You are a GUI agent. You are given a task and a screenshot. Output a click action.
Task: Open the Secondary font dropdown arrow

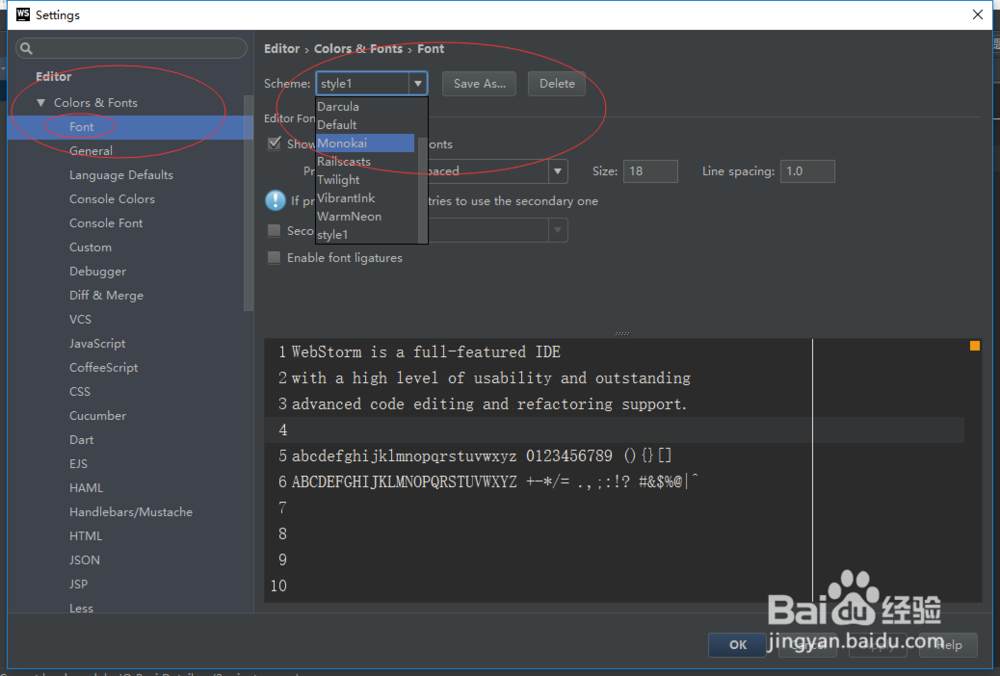(x=557, y=230)
